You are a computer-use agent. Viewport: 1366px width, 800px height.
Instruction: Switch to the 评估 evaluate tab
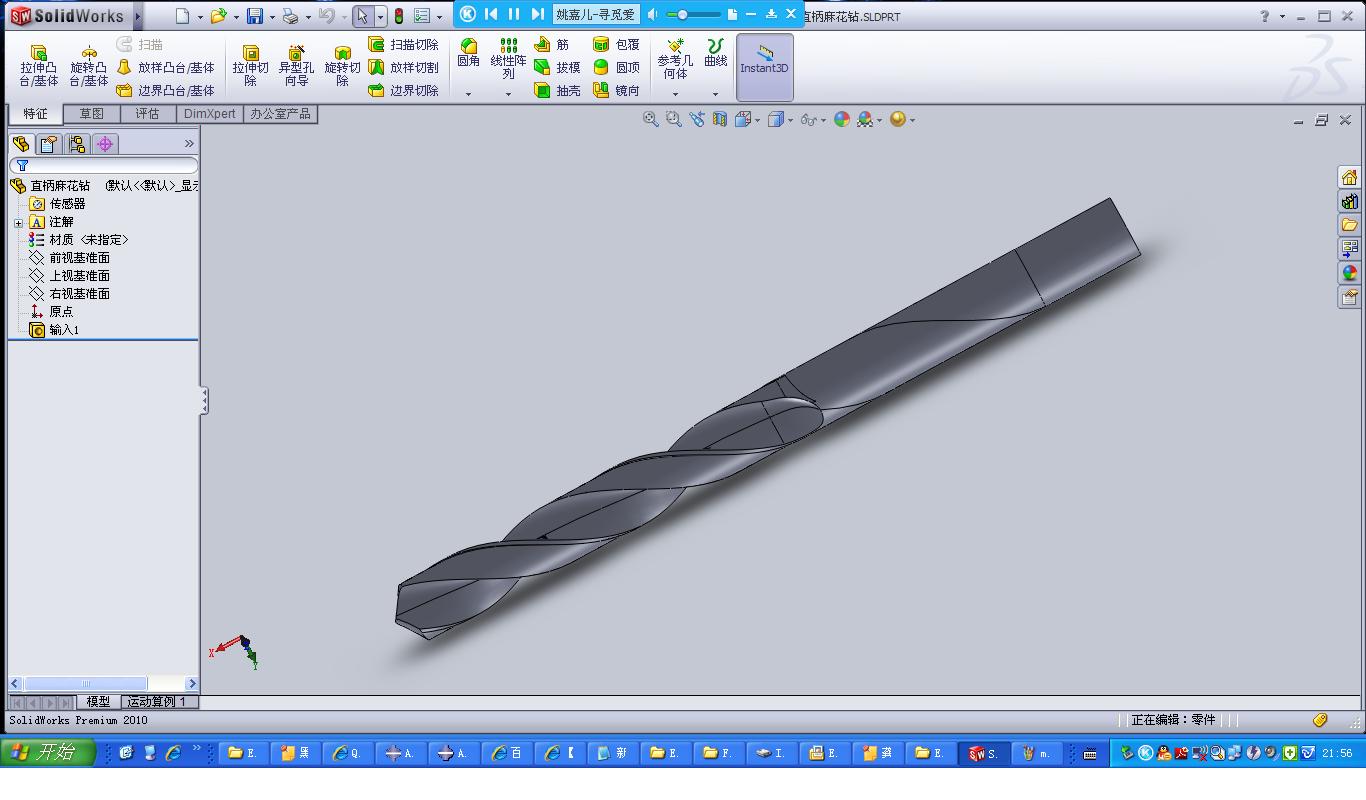point(147,114)
